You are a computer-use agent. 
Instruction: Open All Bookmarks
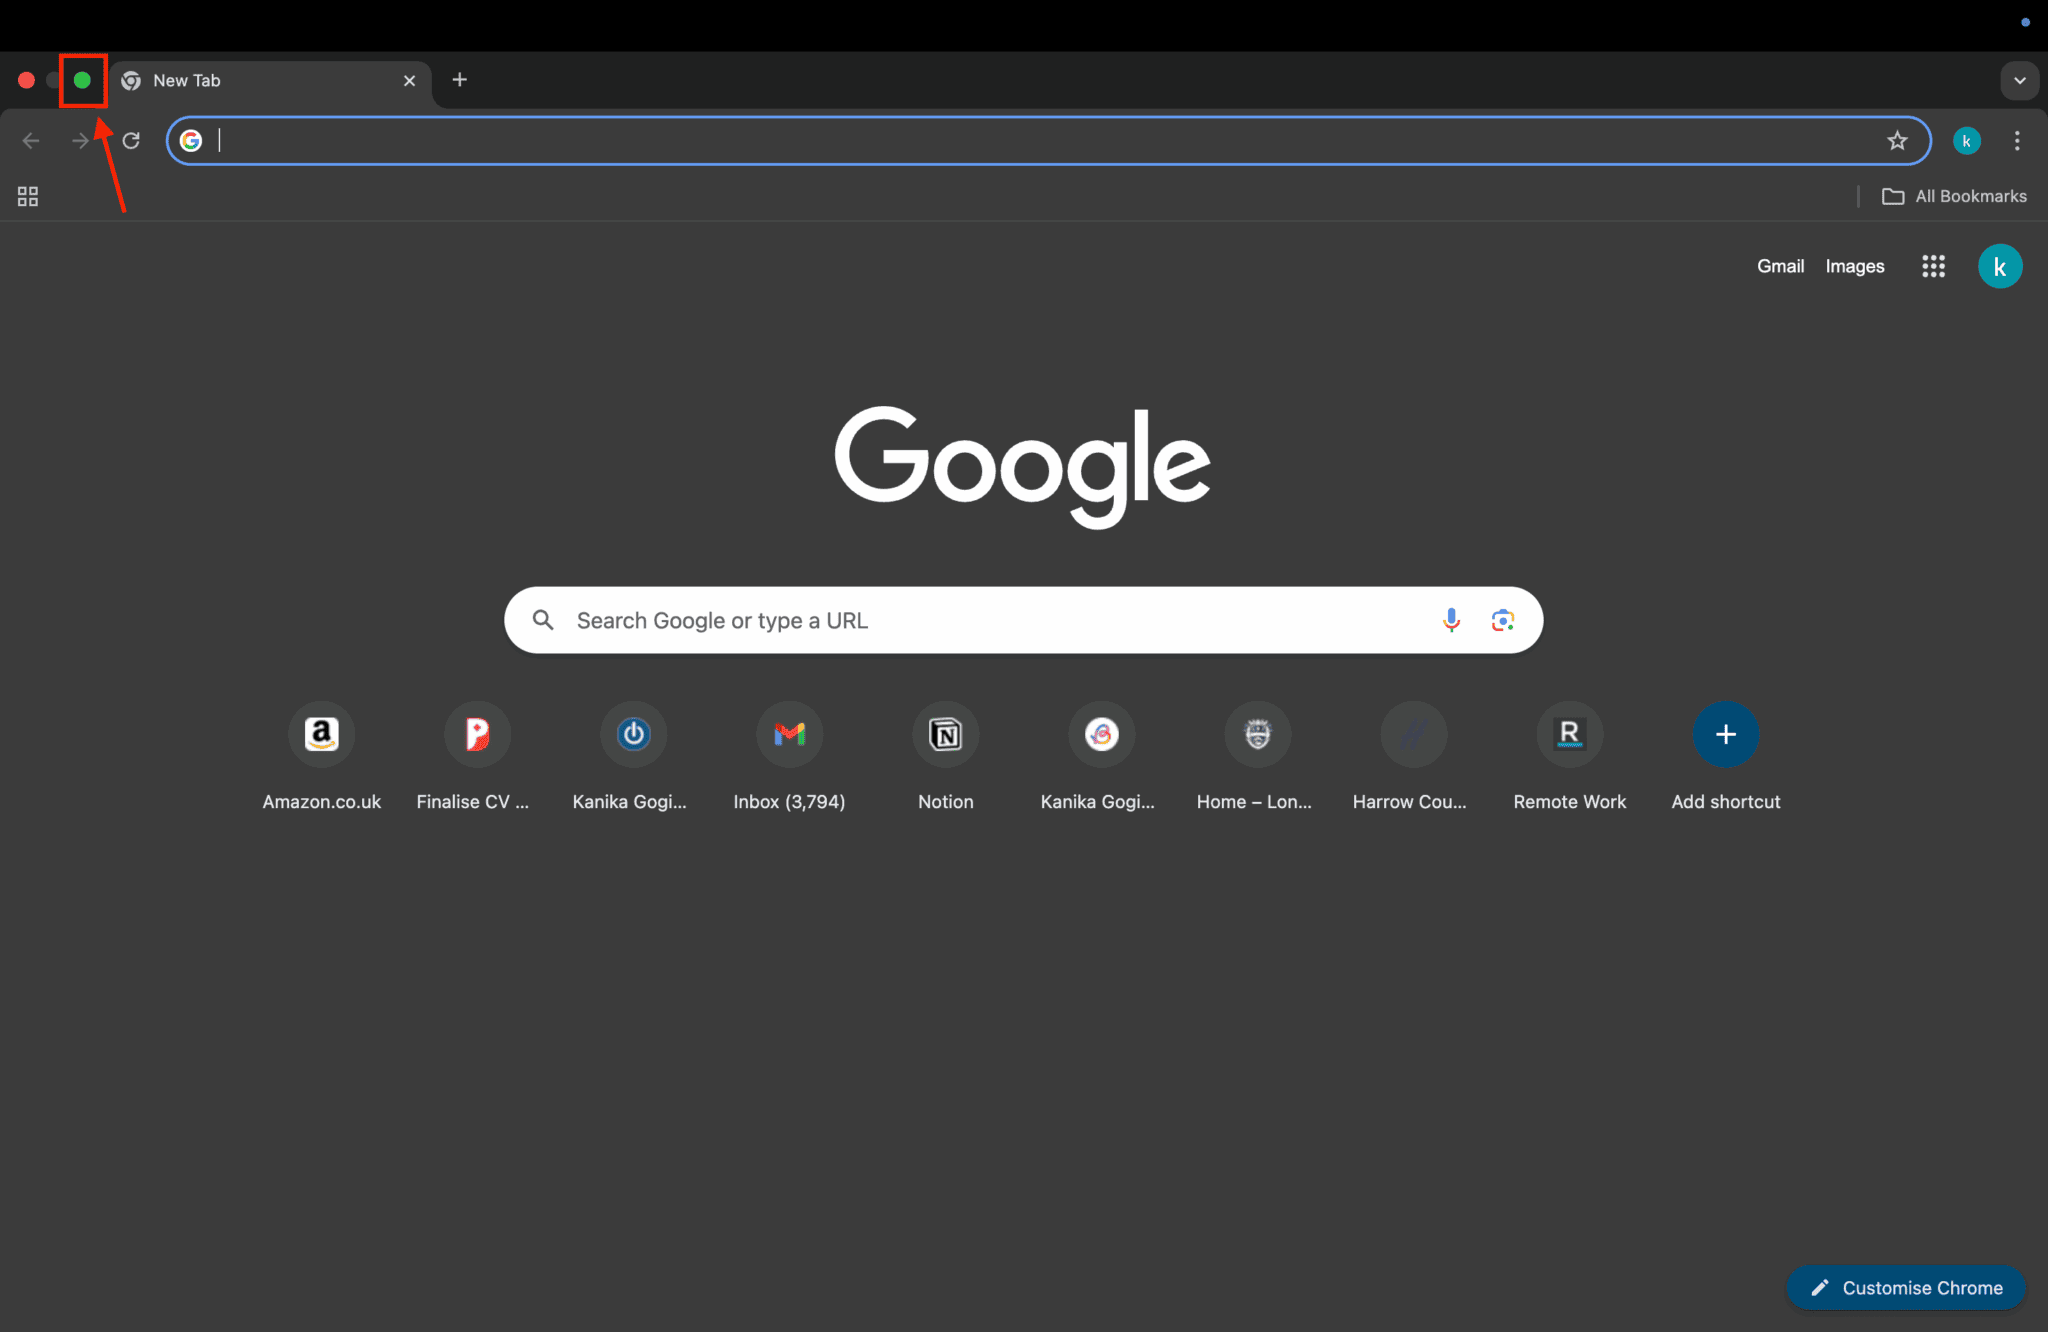[1952, 196]
